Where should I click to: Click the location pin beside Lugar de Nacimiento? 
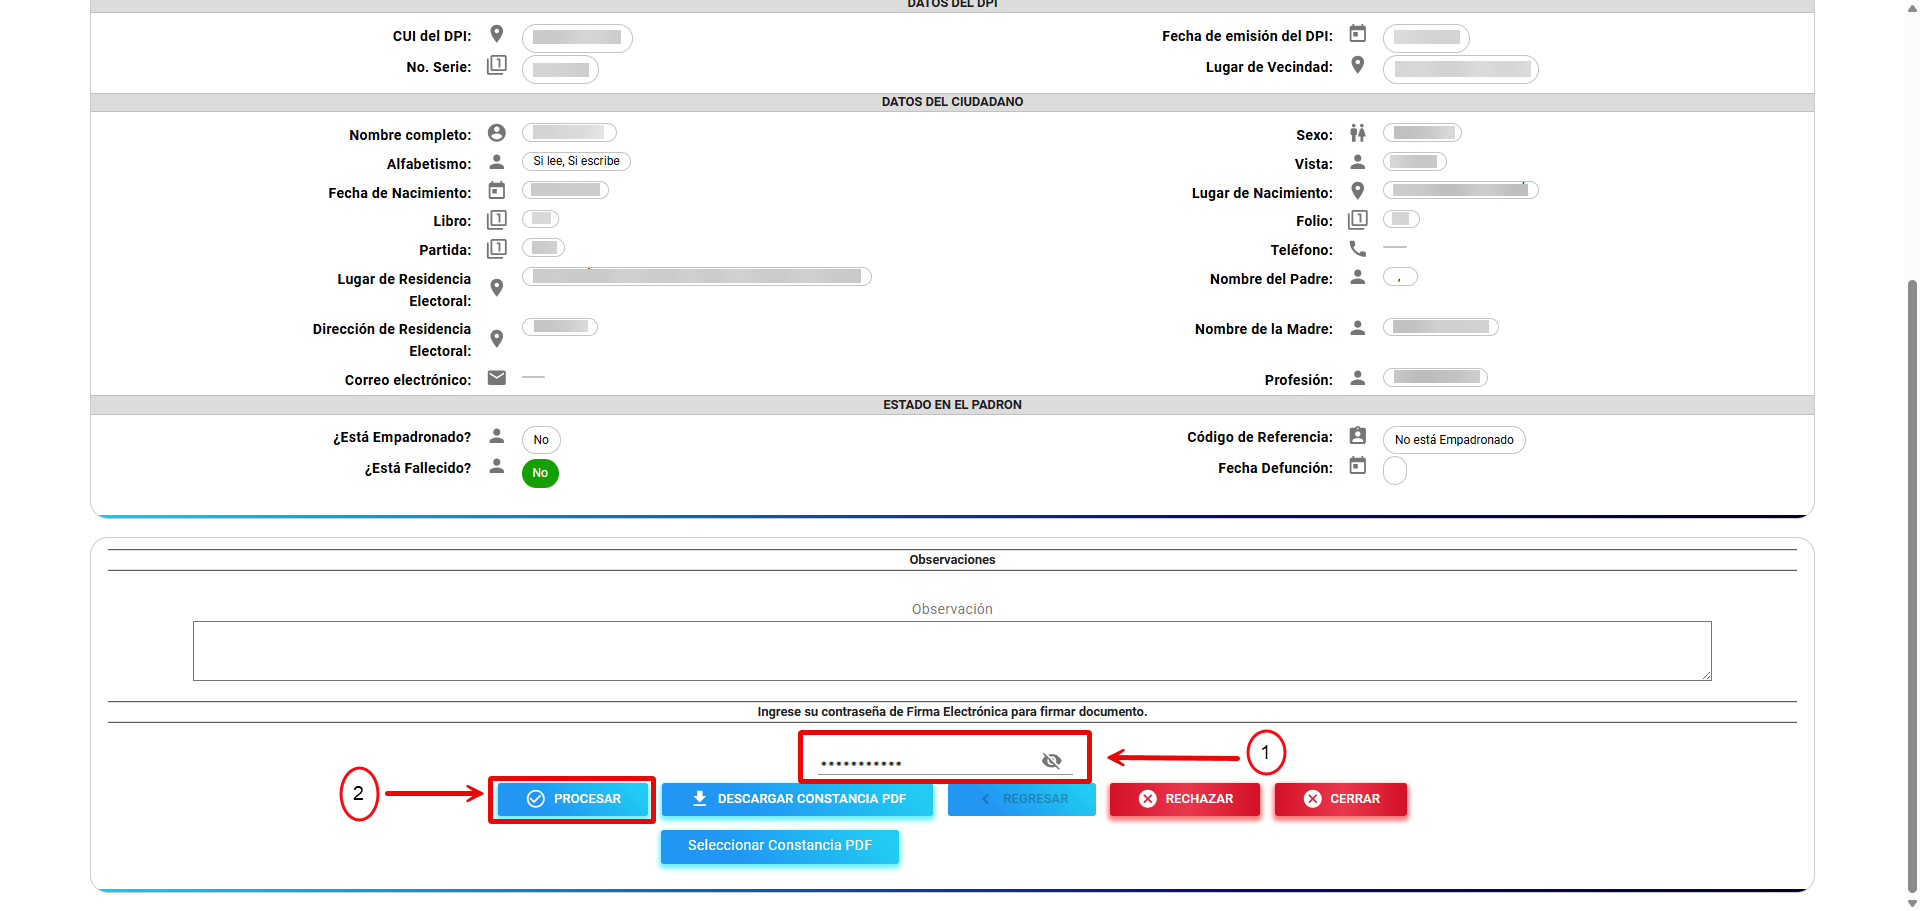[1357, 191]
